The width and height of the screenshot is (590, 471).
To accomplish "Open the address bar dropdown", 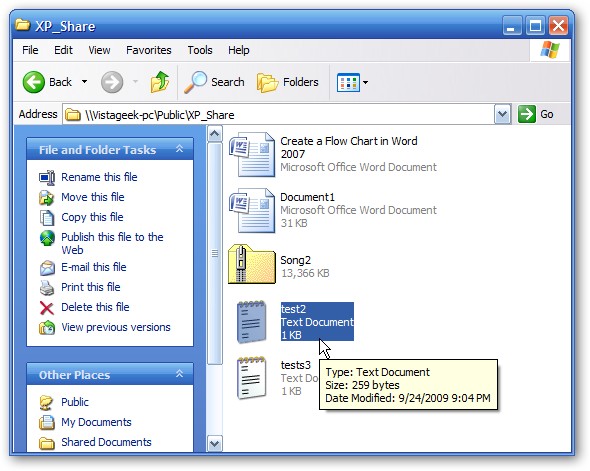I will [x=502, y=114].
